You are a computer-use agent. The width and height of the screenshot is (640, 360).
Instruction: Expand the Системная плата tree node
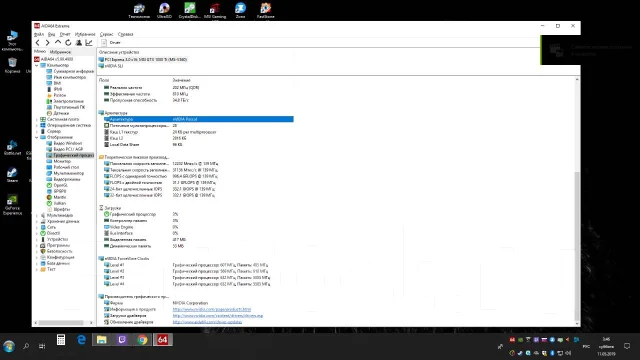(37, 119)
